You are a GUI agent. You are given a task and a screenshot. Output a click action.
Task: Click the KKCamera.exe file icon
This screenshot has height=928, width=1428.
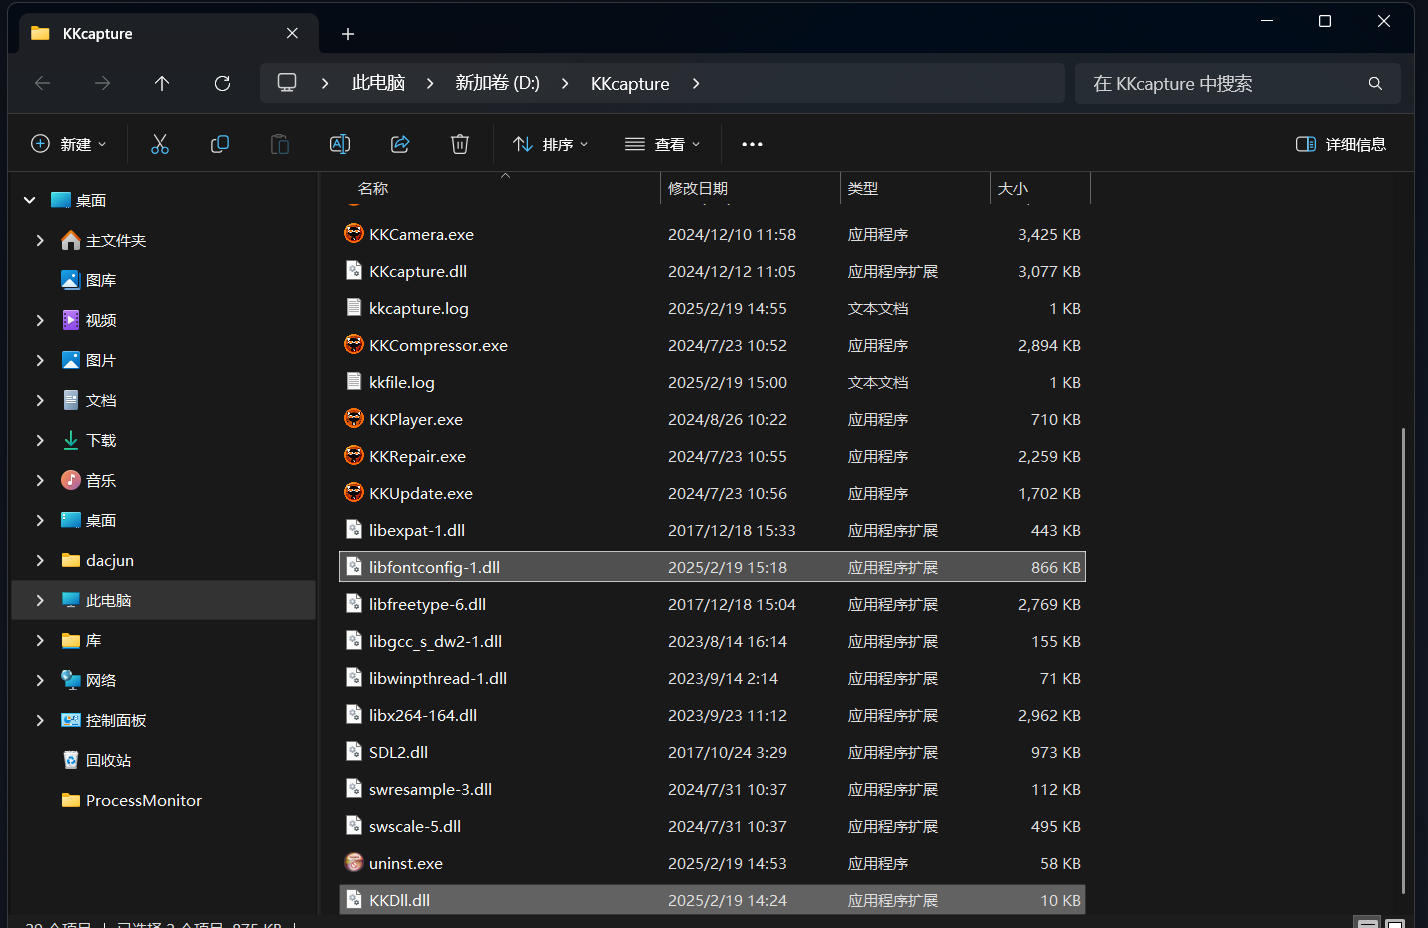pyautogui.click(x=354, y=233)
